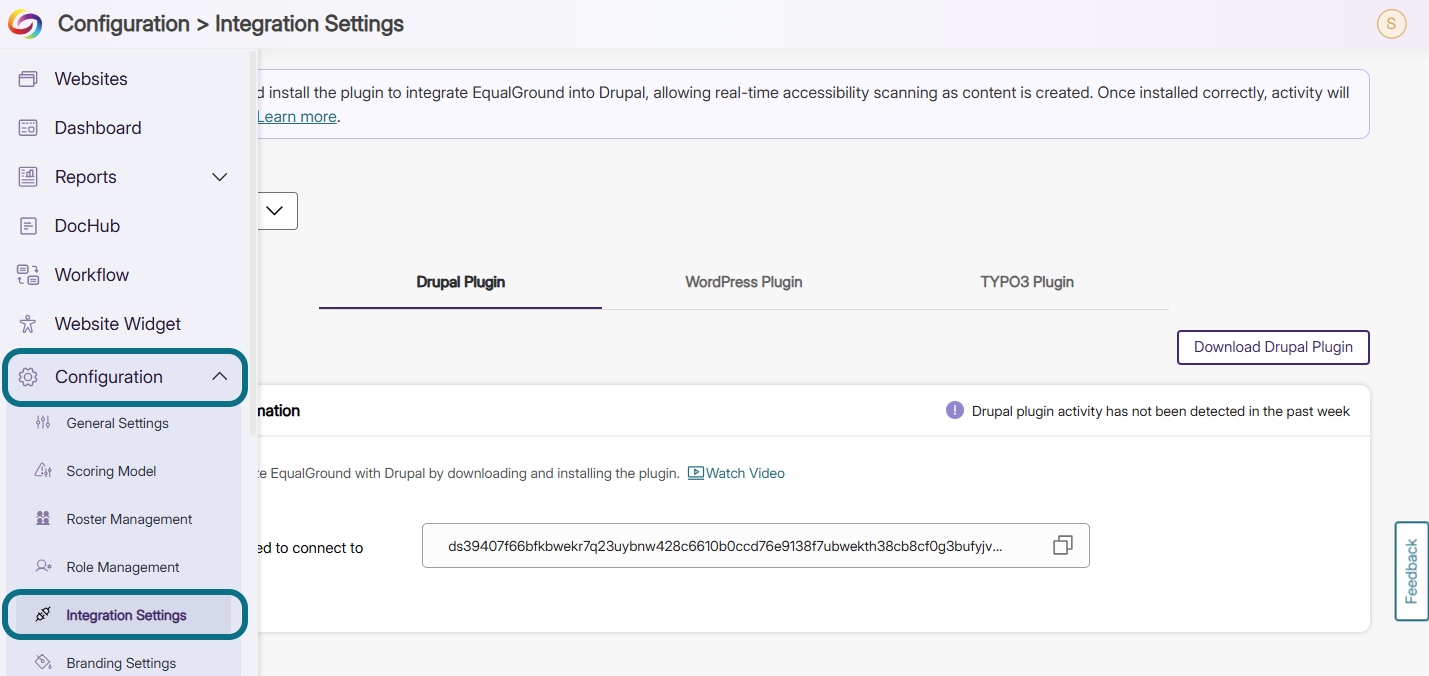Open the user avatar S menu

click(1391, 24)
